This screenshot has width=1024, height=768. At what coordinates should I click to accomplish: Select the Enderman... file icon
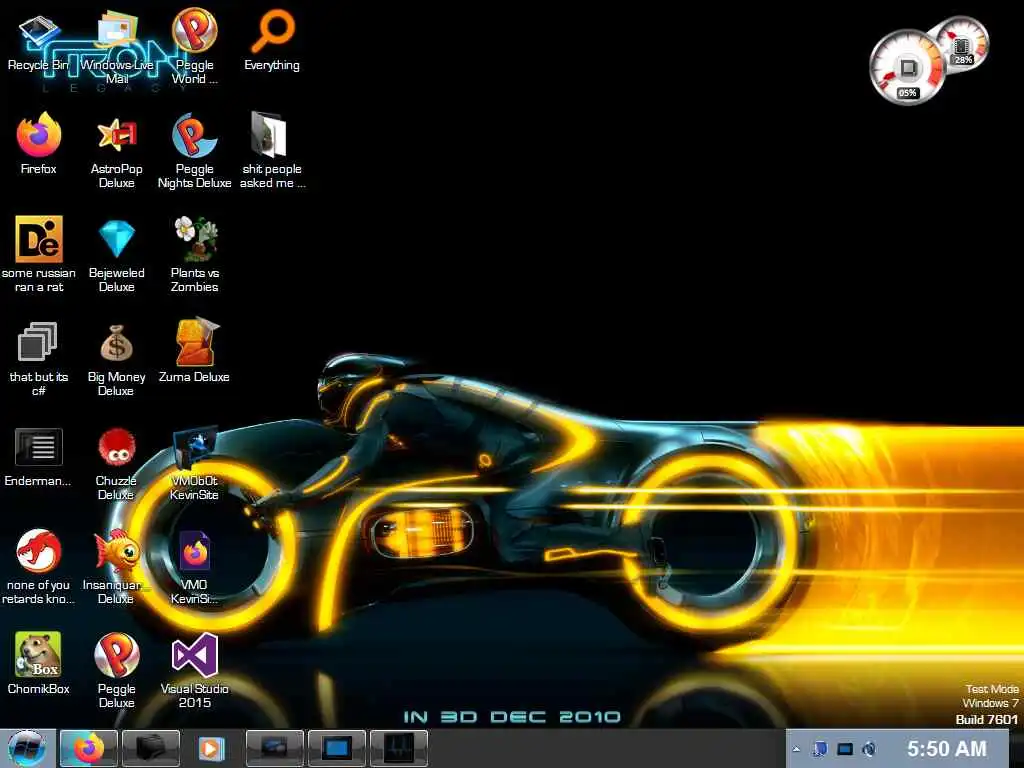(x=39, y=457)
